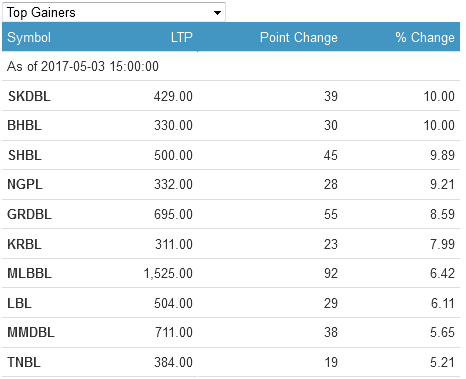Open the TNBL stock symbol
The width and height of the screenshot is (466, 379).
click(24, 362)
